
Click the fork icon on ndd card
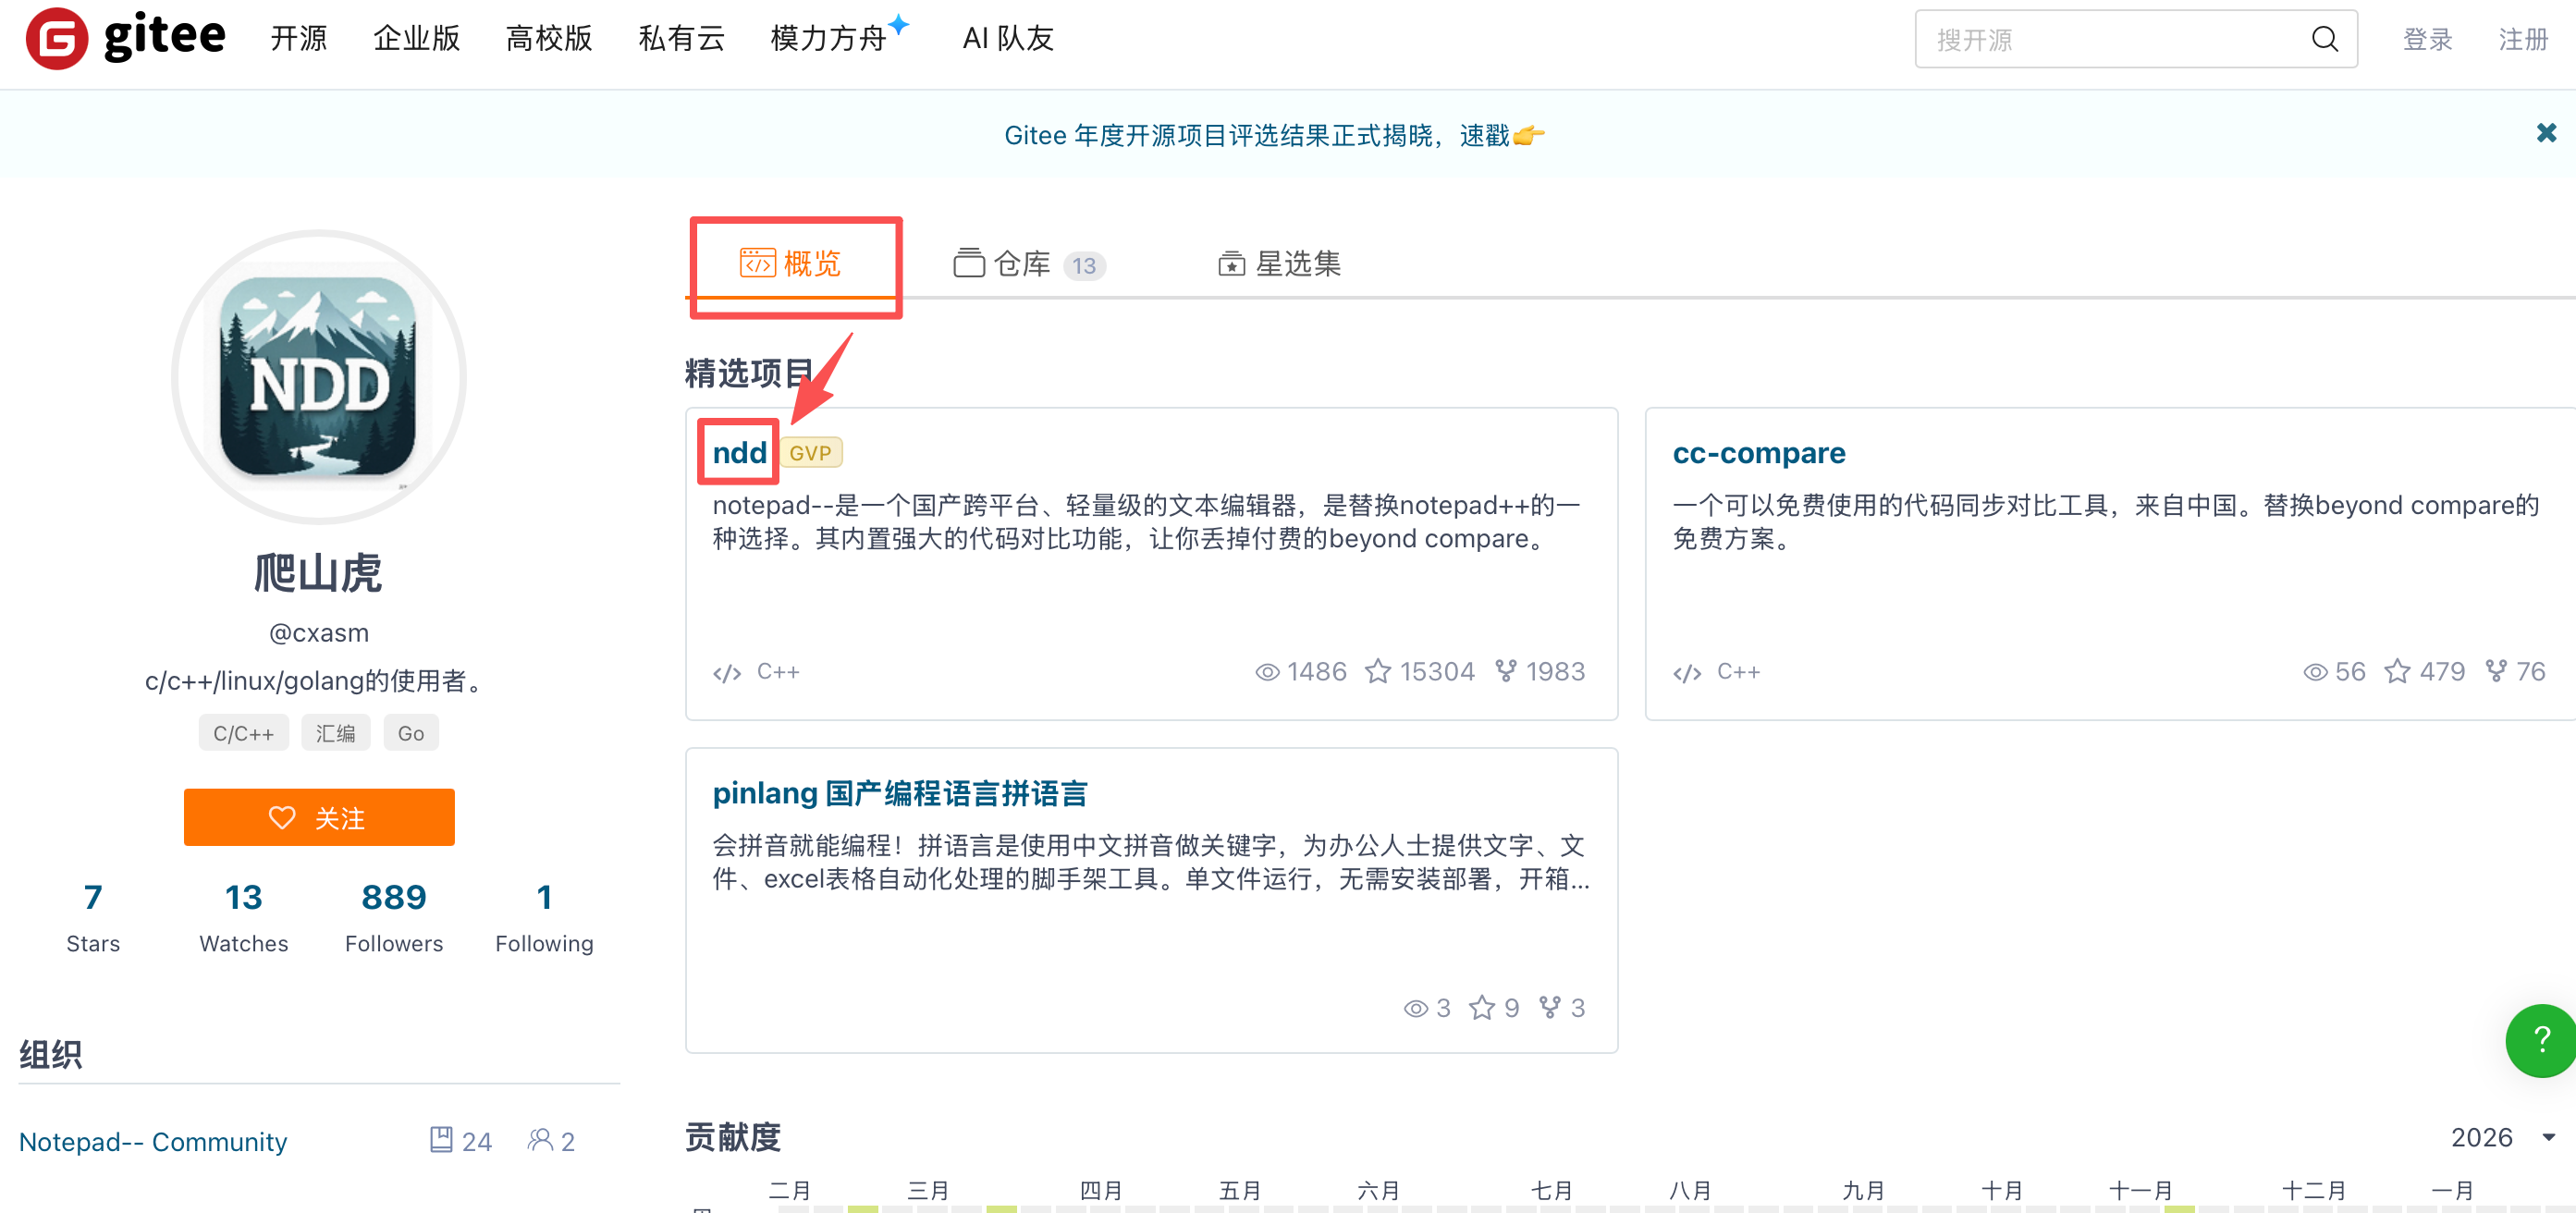pos(1505,671)
